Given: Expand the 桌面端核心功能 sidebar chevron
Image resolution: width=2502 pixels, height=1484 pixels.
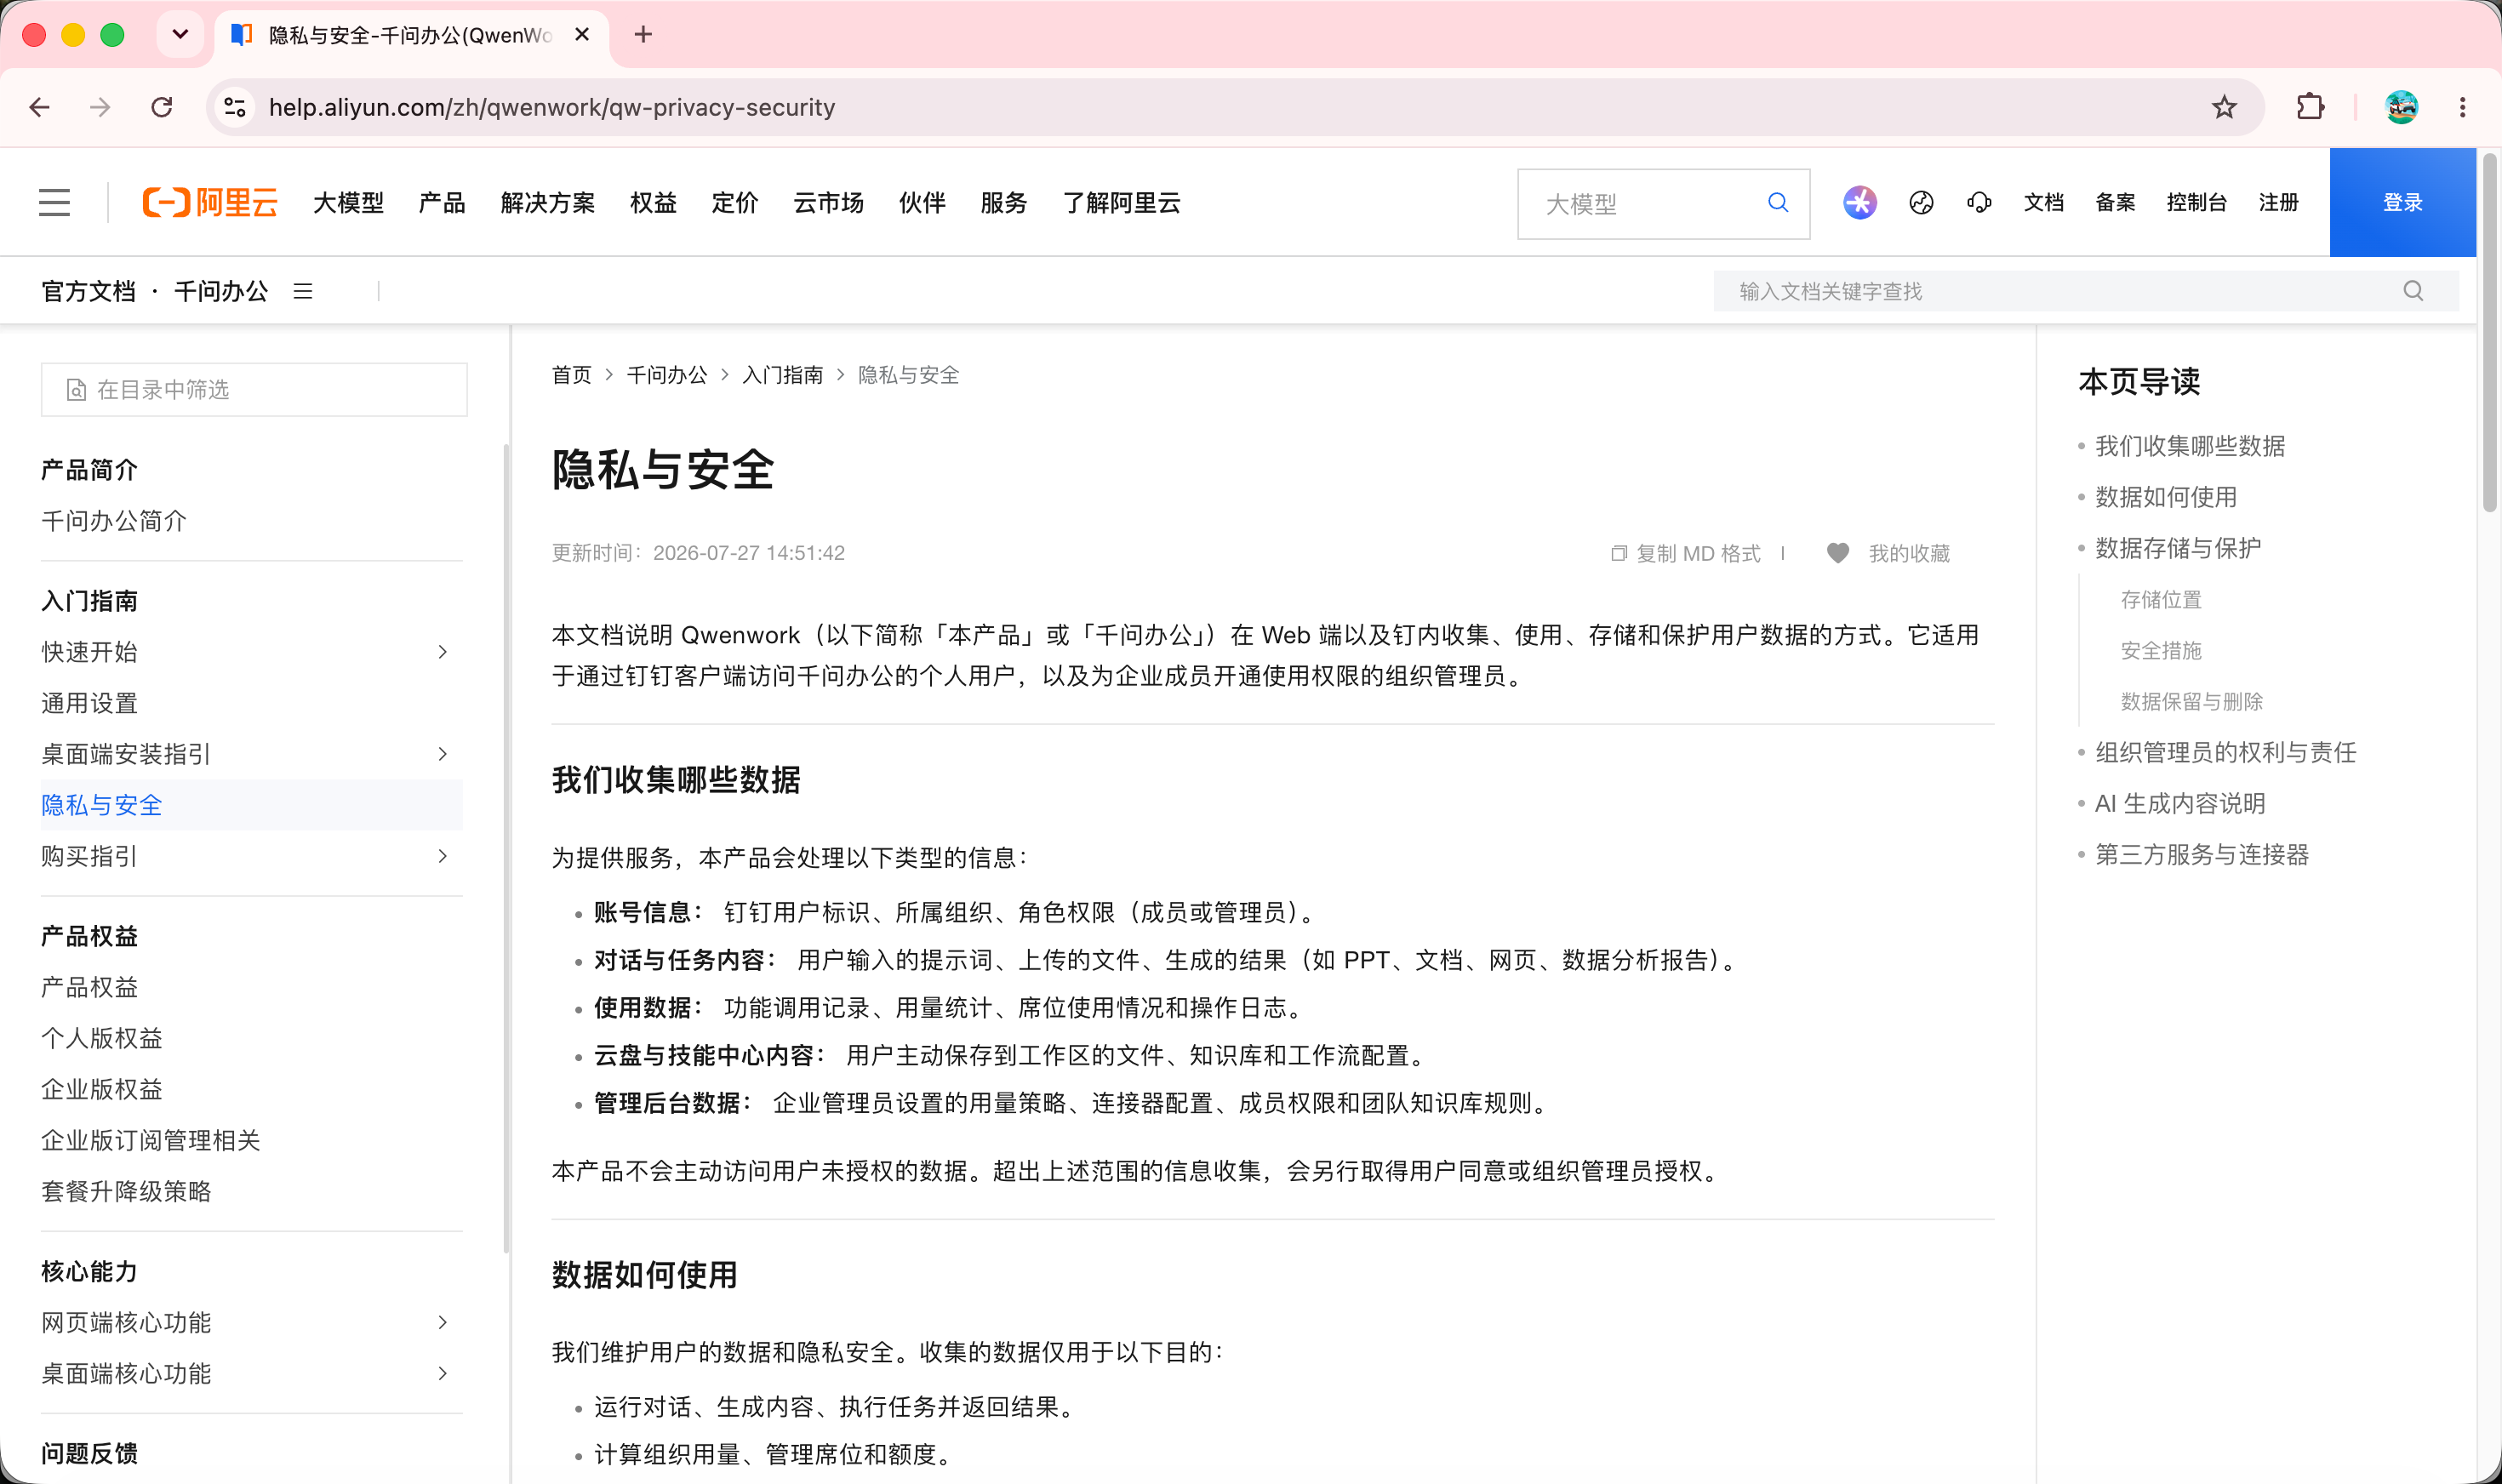Looking at the screenshot, I should tap(443, 1373).
